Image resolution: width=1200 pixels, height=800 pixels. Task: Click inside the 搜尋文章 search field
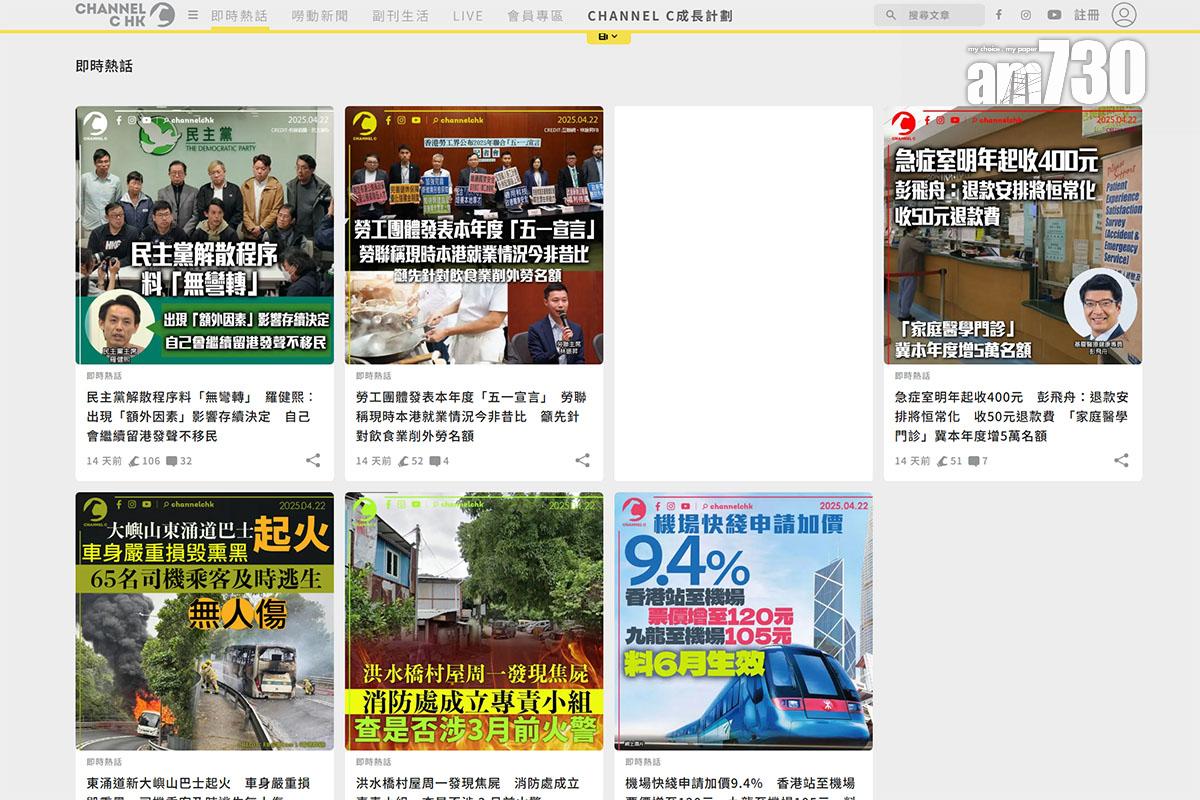pyautogui.click(x=935, y=14)
